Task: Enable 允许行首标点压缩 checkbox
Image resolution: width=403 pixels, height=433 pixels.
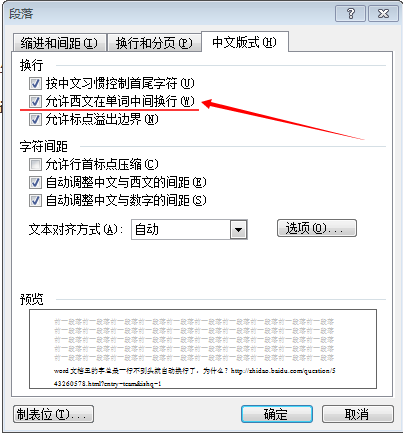Action: point(35,164)
